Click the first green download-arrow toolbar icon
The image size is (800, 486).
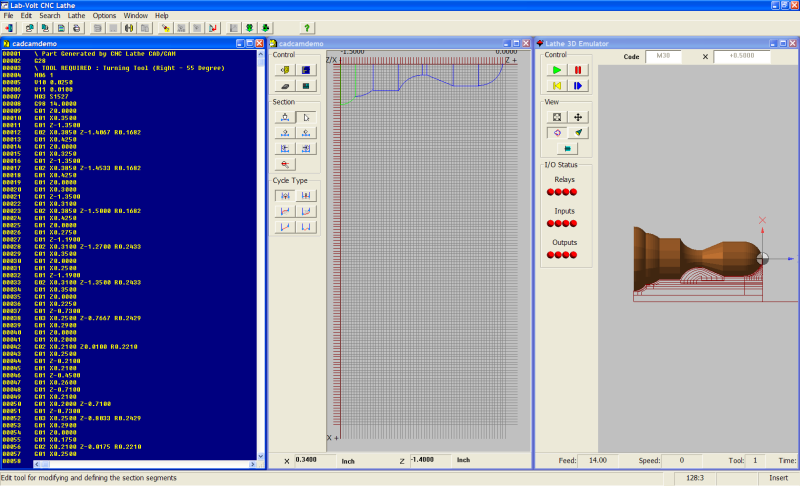pyautogui.click(x=249, y=28)
